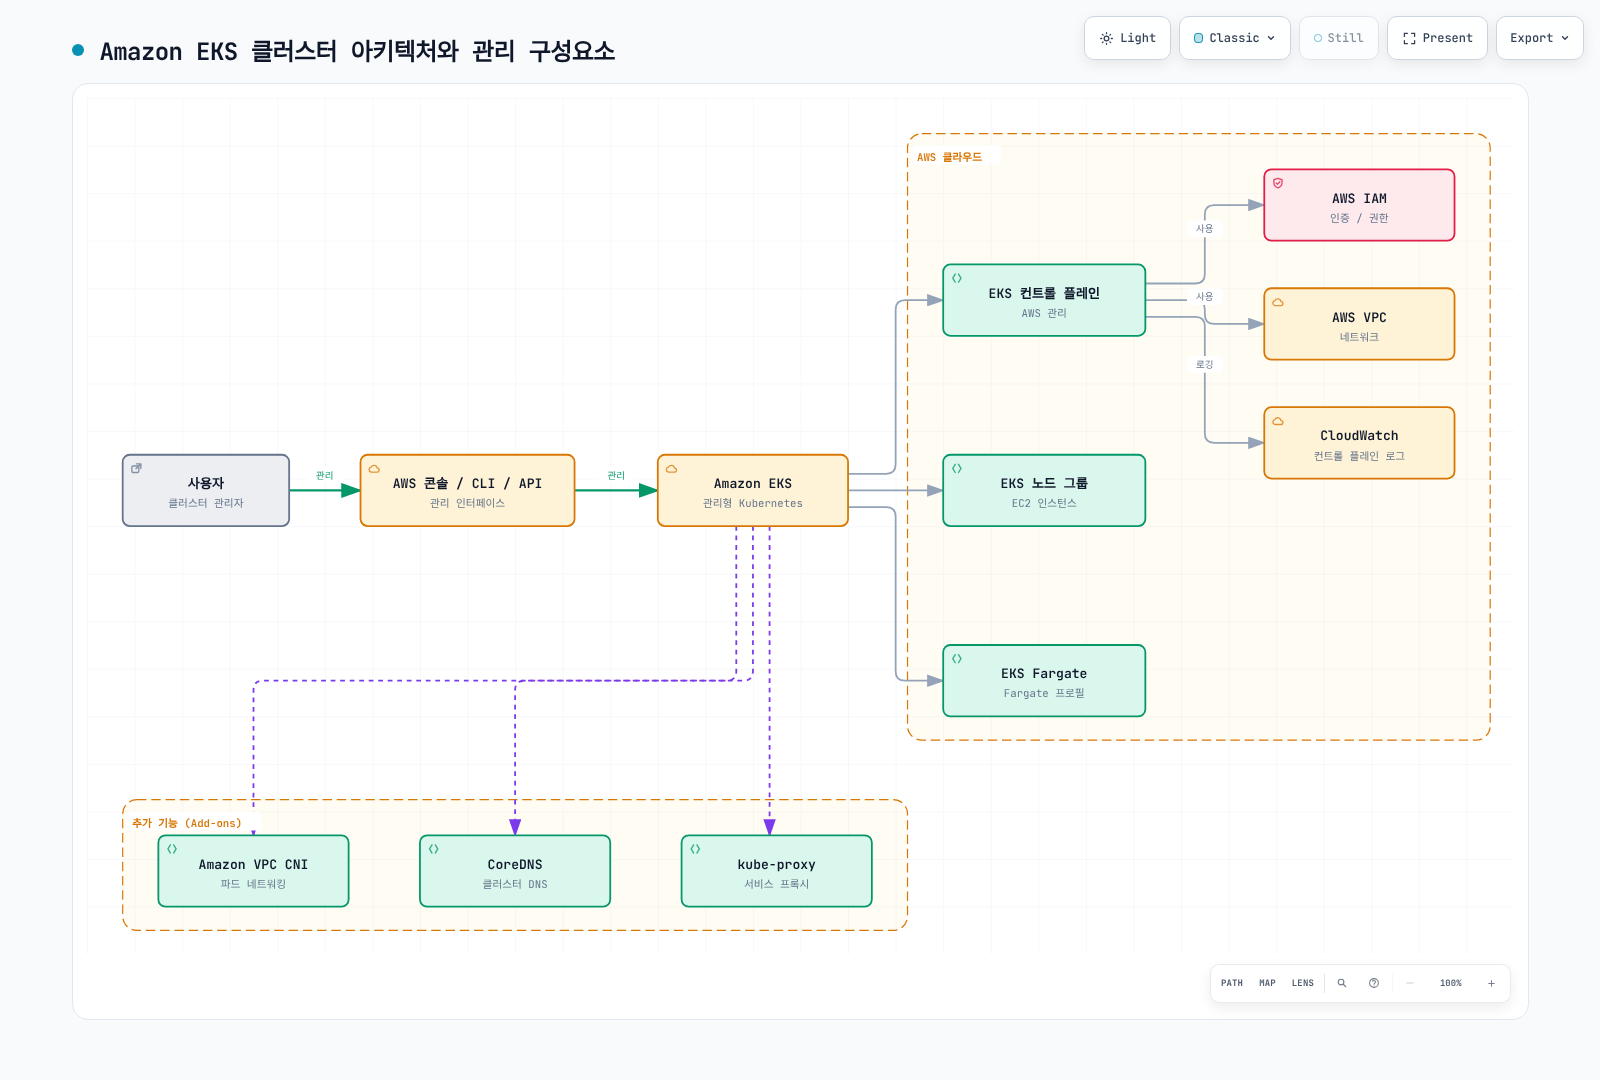
Task: Select the kube-proxy node
Action: 777,871
